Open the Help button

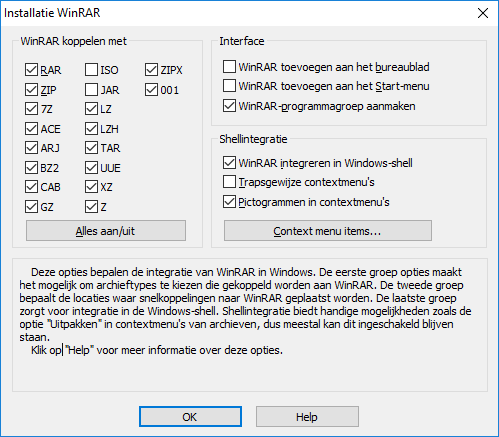pos(307,416)
